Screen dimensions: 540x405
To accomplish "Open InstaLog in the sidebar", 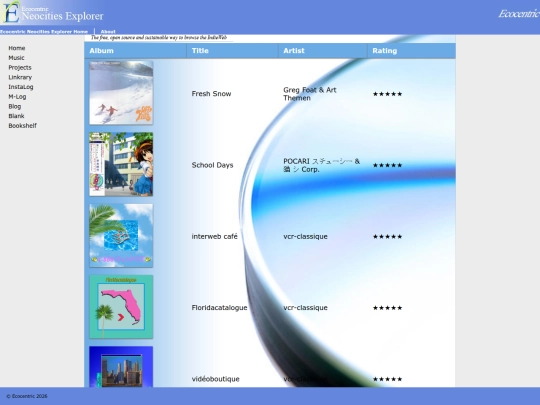I will point(21,87).
